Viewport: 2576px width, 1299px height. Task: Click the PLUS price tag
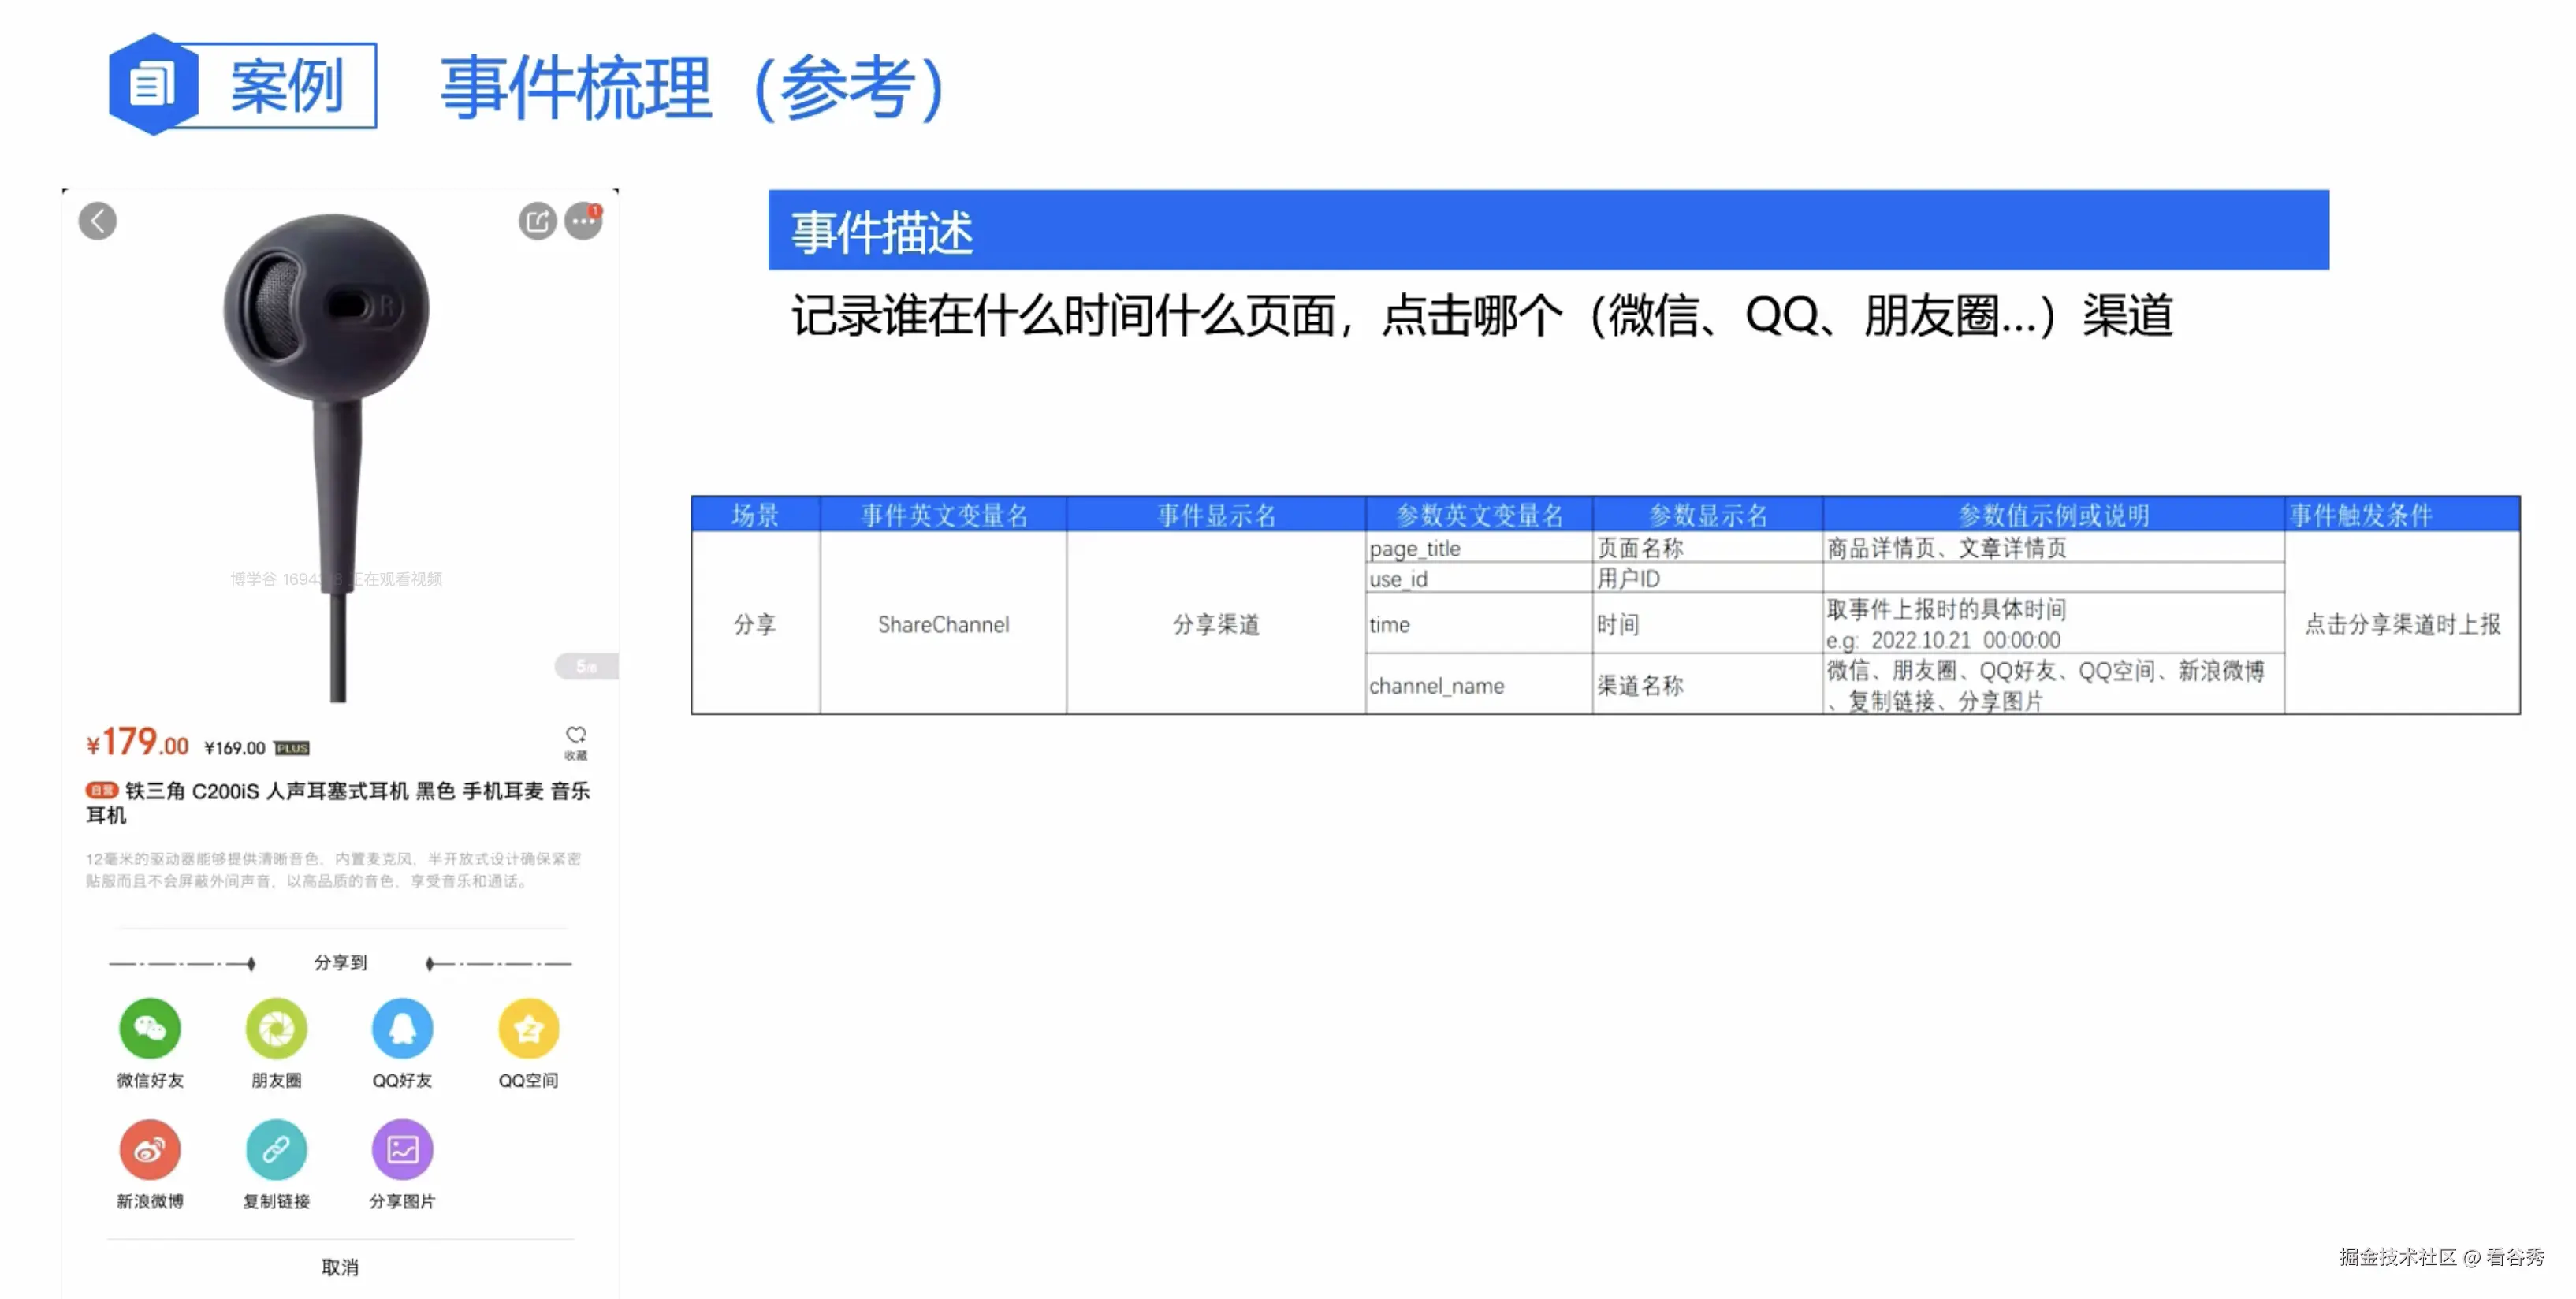(291, 747)
